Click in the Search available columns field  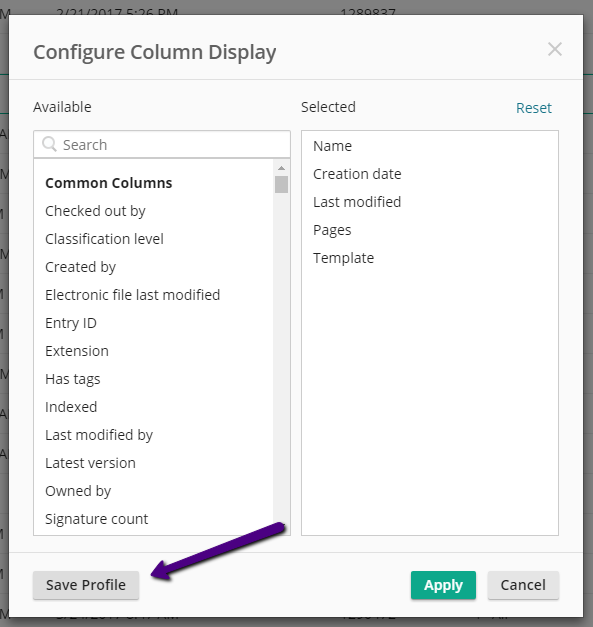click(x=162, y=144)
